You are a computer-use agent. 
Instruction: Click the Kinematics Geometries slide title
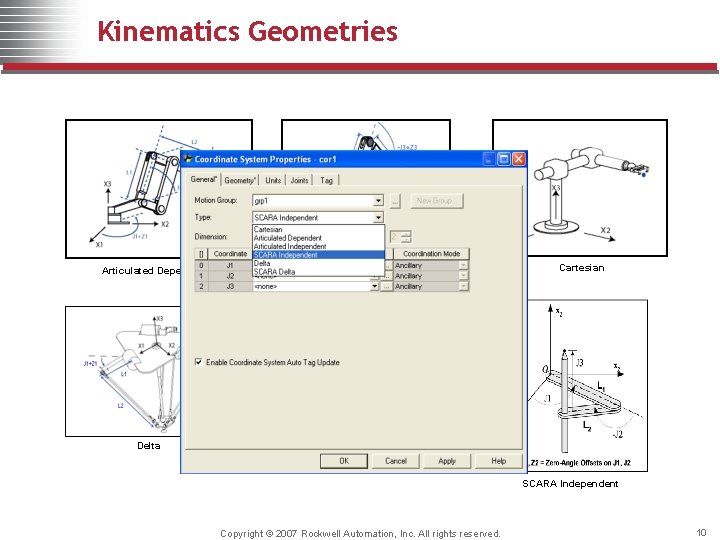click(248, 31)
